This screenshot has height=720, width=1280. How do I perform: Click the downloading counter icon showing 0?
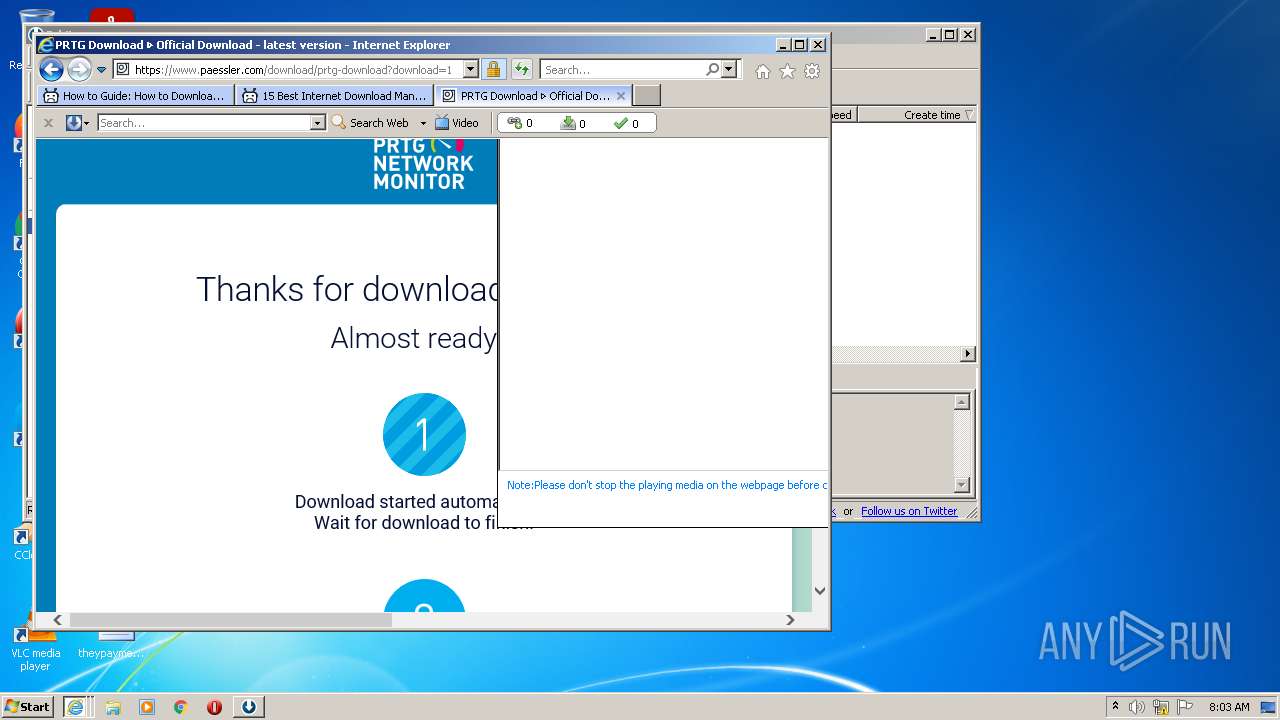[574, 123]
